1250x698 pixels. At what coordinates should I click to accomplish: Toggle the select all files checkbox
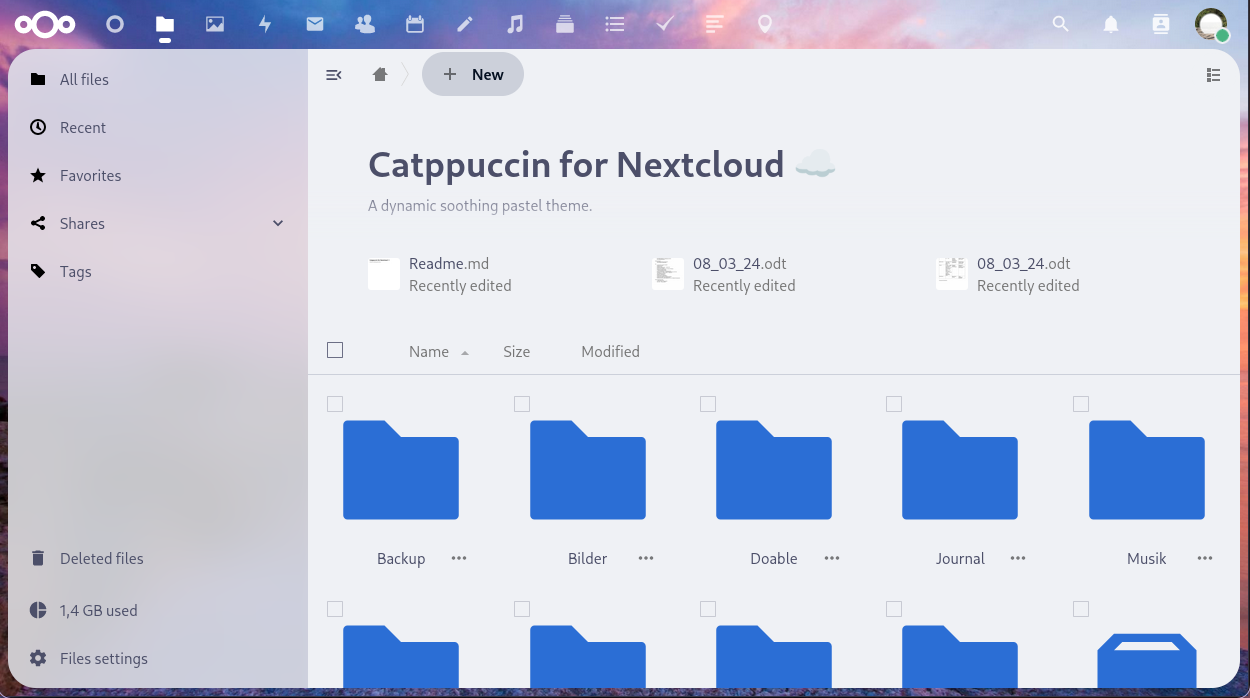pyautogui.click(x=335, y=350)
